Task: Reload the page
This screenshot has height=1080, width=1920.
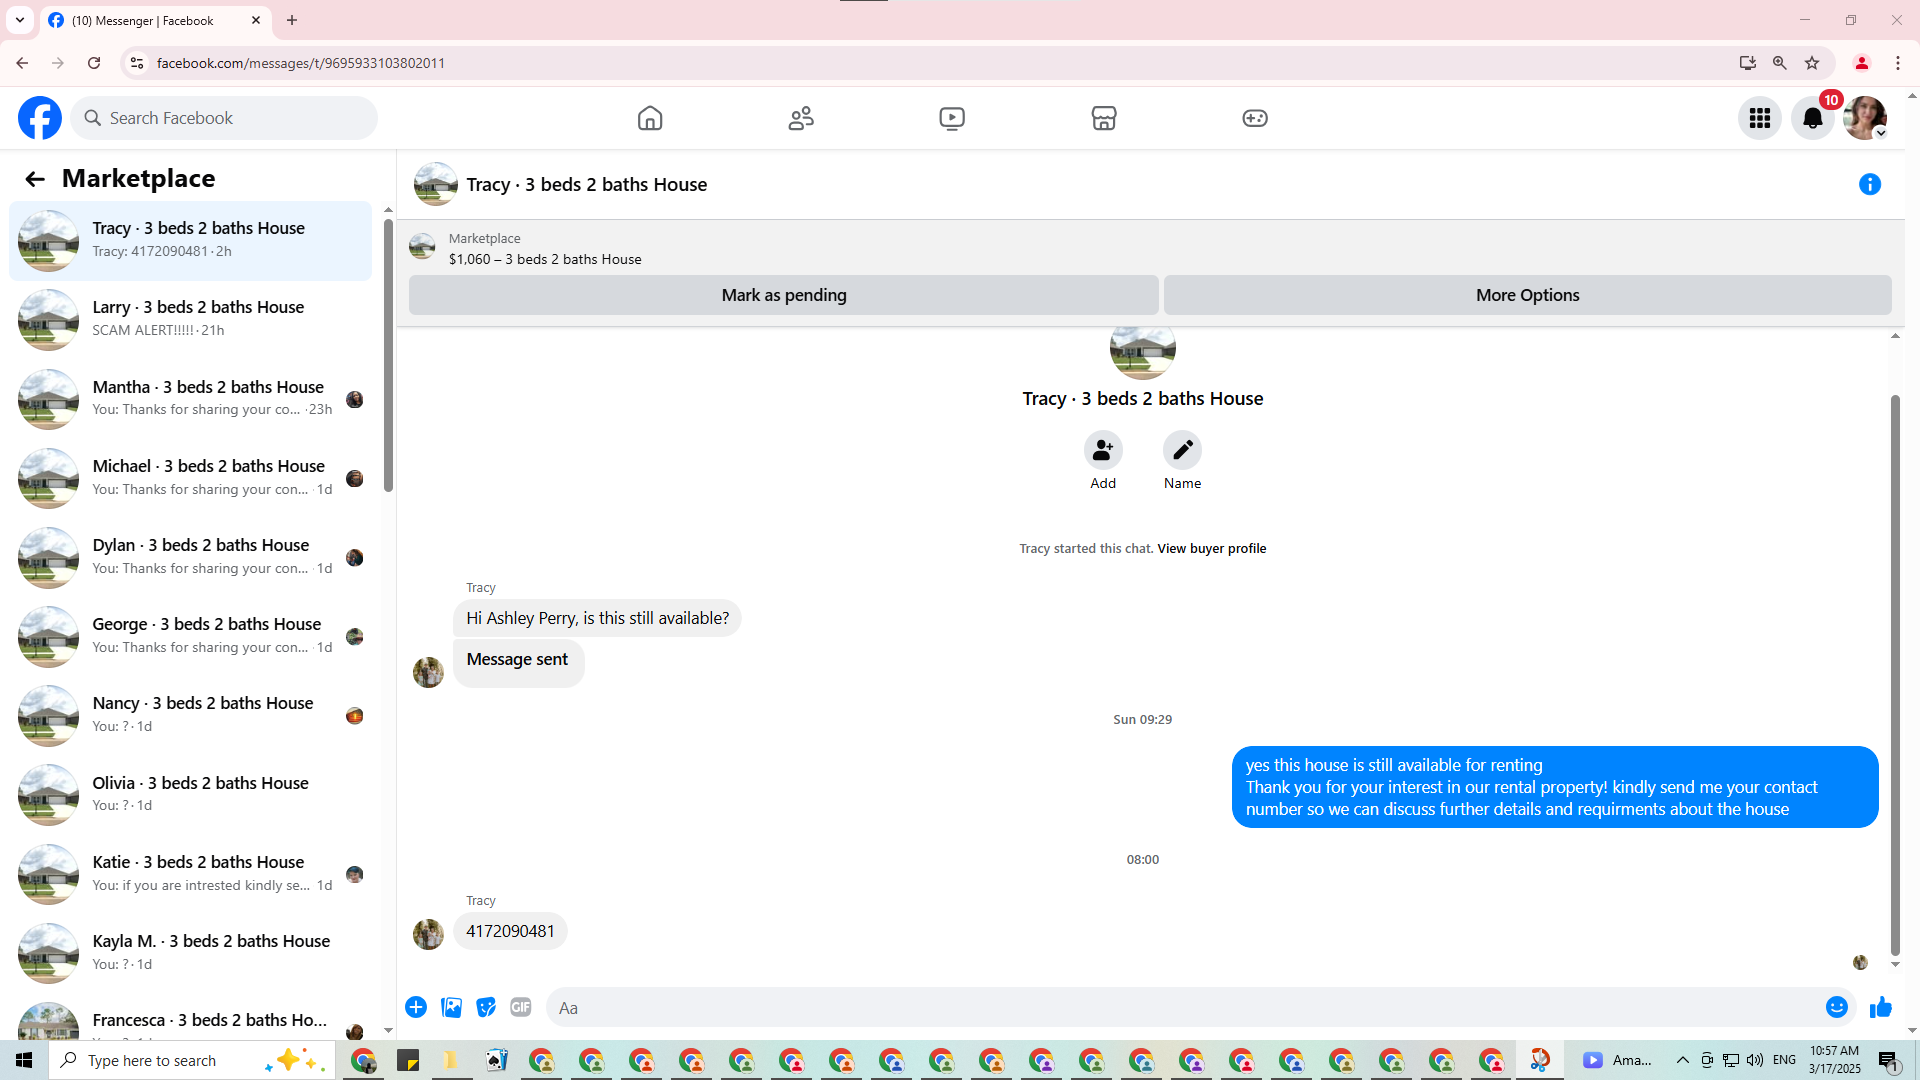Action: 94,63
